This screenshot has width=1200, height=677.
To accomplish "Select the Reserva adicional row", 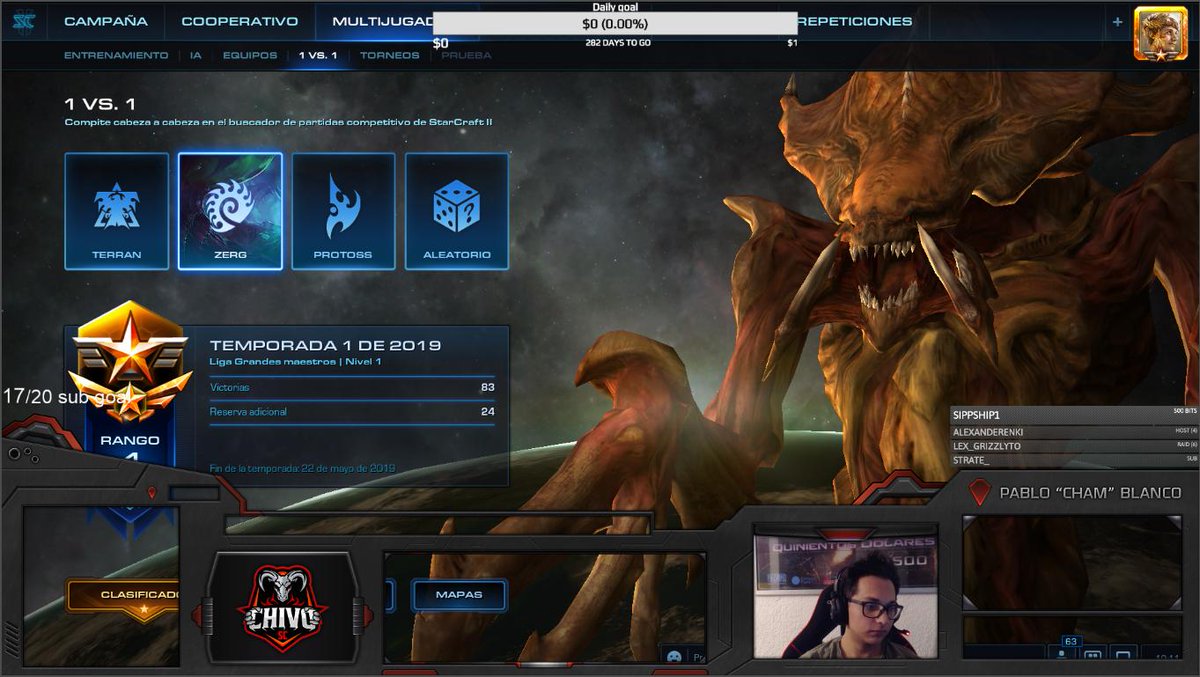I will coord(352,412).
